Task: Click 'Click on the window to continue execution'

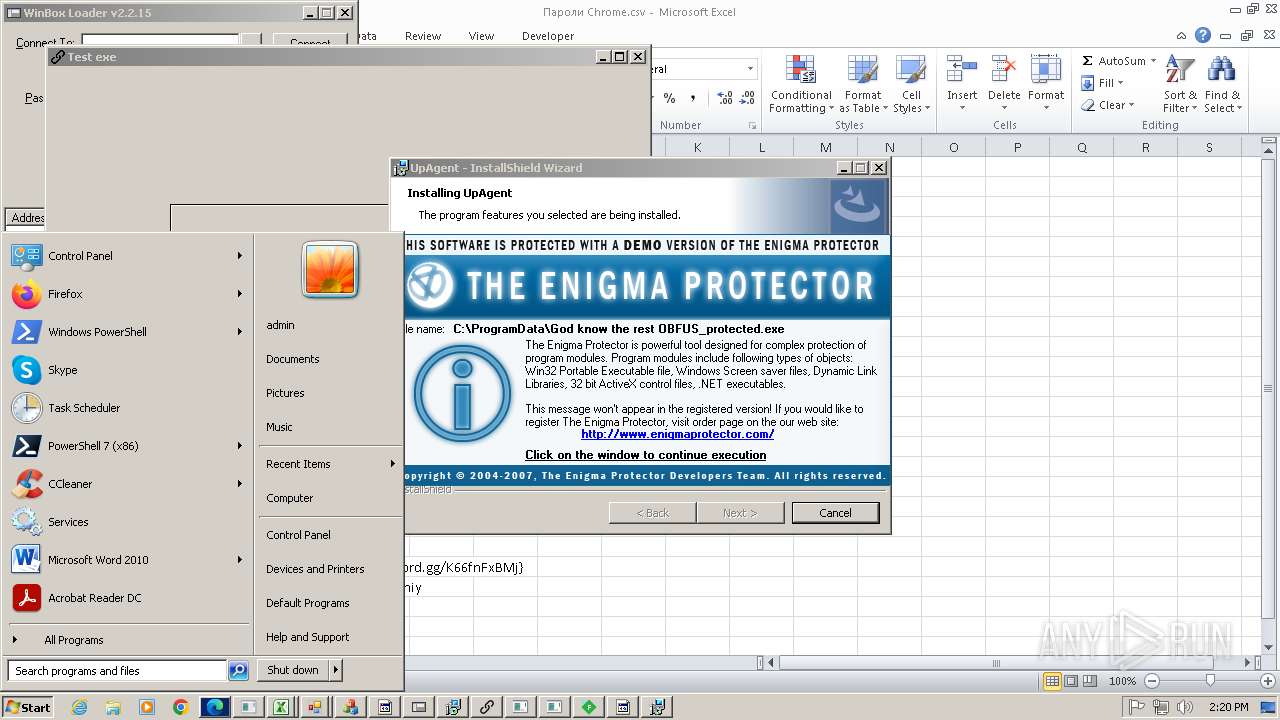Action: (x=646, y=455)
